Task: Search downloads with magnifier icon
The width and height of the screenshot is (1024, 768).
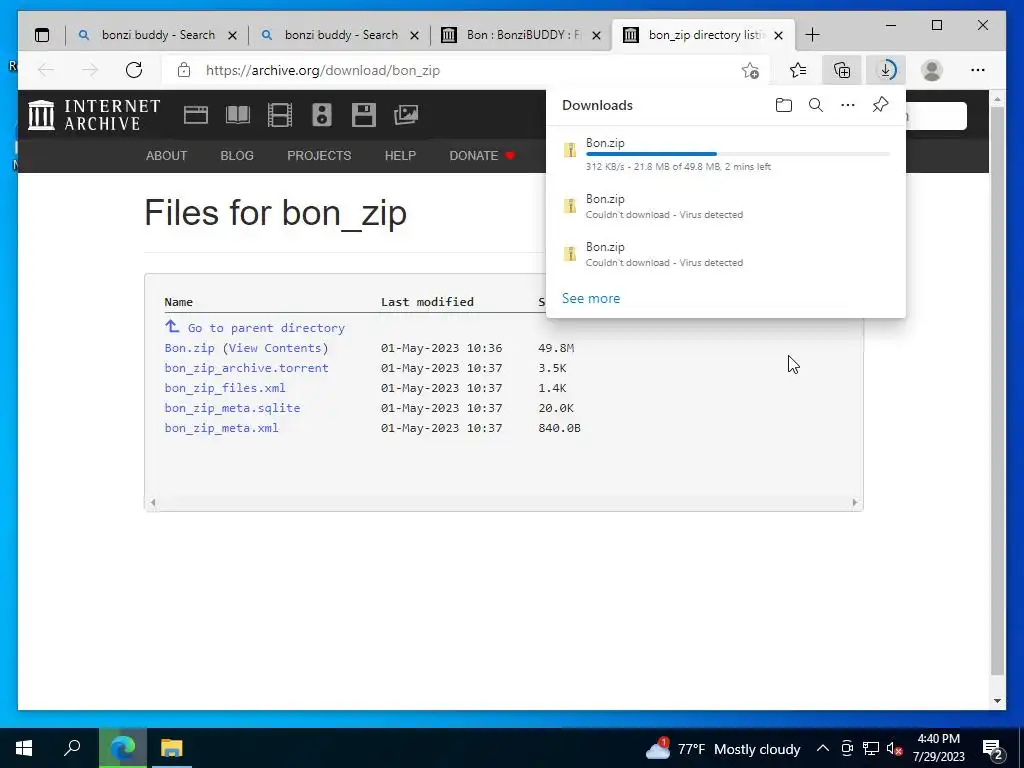Action: click(x=816, y=105)
